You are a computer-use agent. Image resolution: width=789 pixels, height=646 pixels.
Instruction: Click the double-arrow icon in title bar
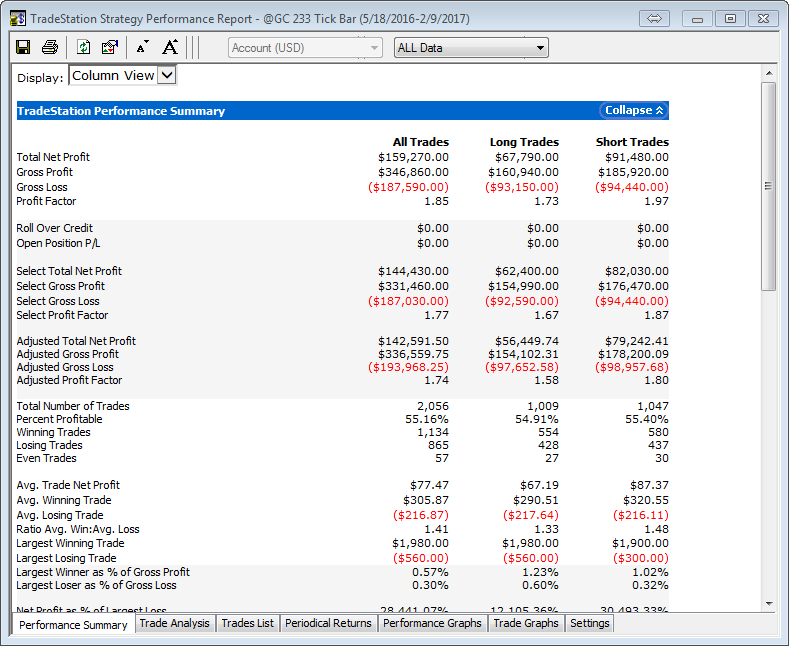pyautogui.click(x=656, y=18)
